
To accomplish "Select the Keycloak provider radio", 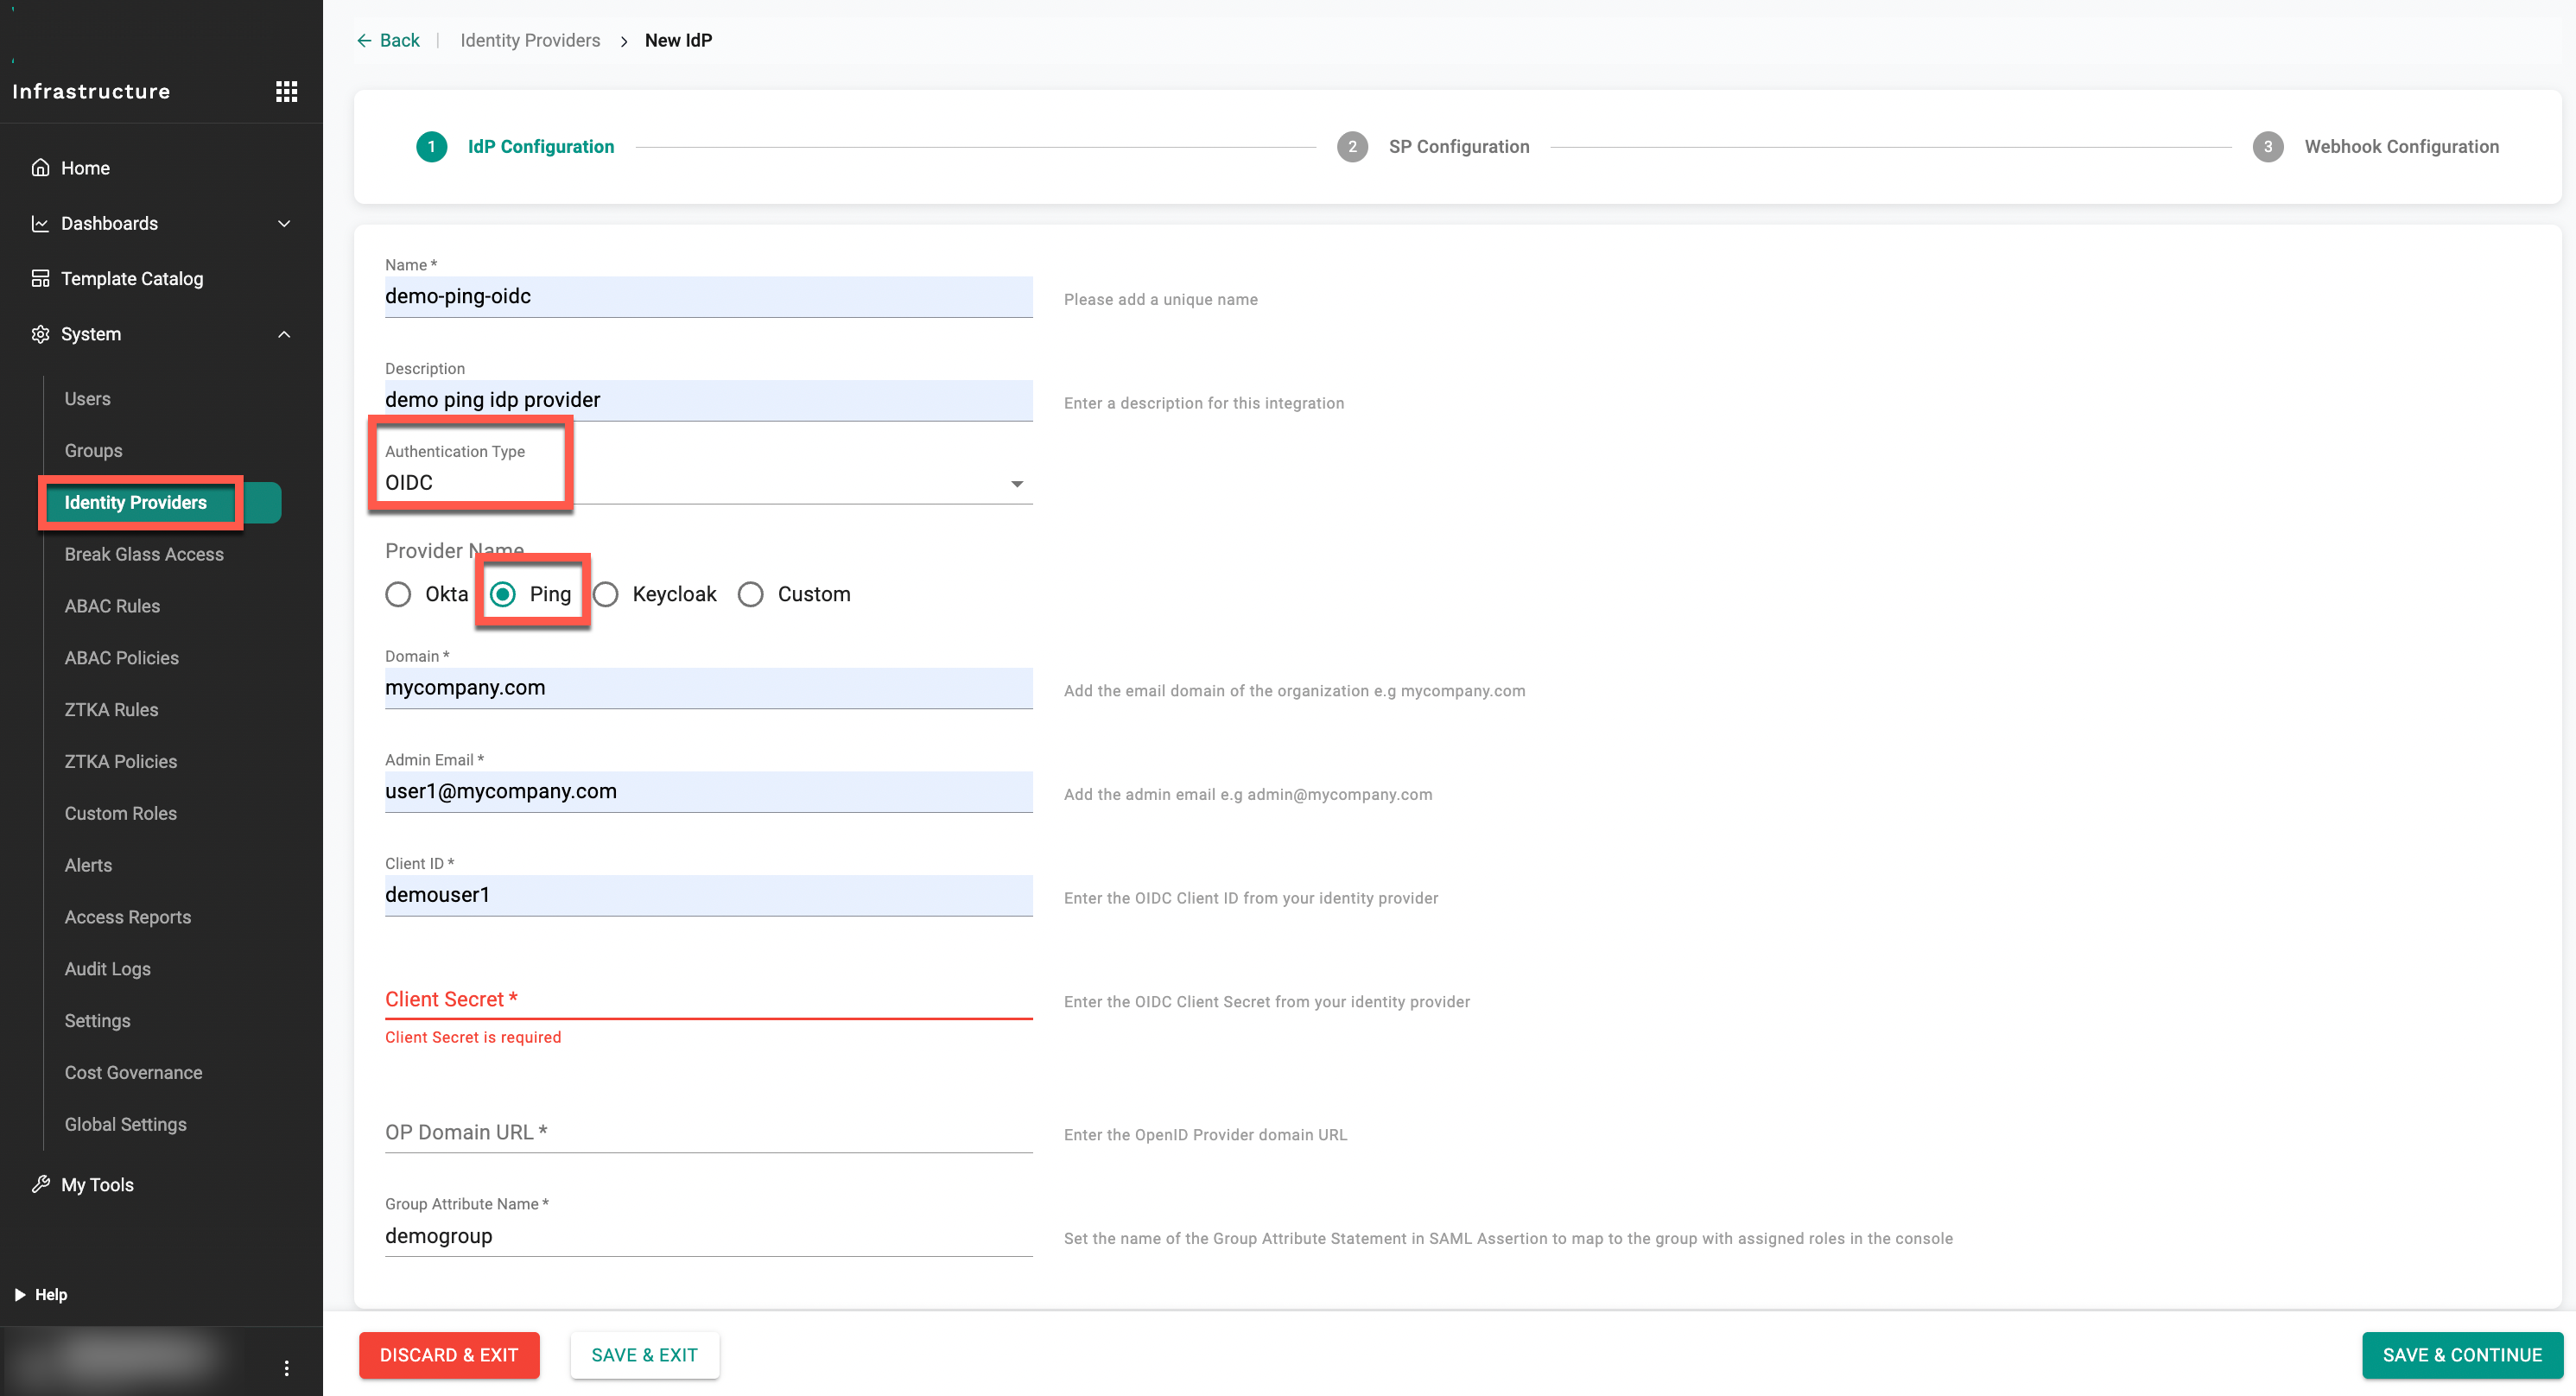I will click(x=606, y=594).
